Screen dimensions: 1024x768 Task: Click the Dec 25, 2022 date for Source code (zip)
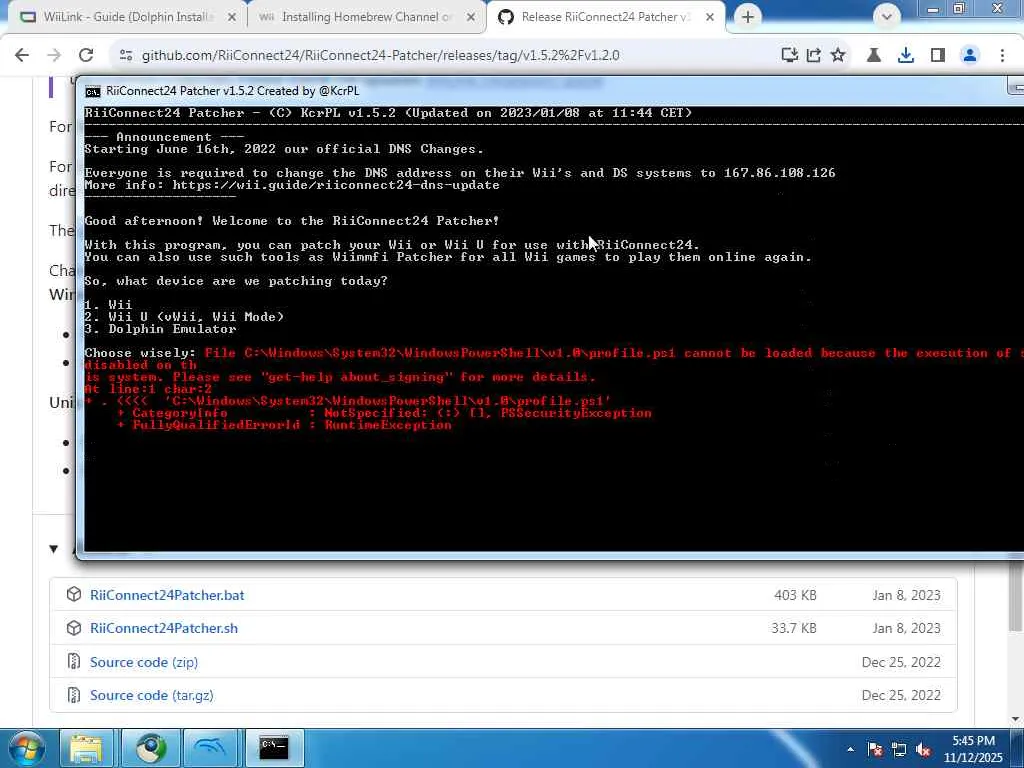pos(901,662)
